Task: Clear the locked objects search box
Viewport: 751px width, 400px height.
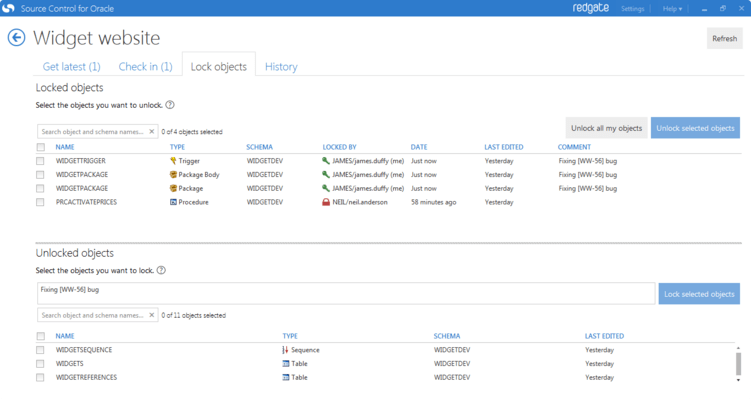Action: tap(152, 131)
